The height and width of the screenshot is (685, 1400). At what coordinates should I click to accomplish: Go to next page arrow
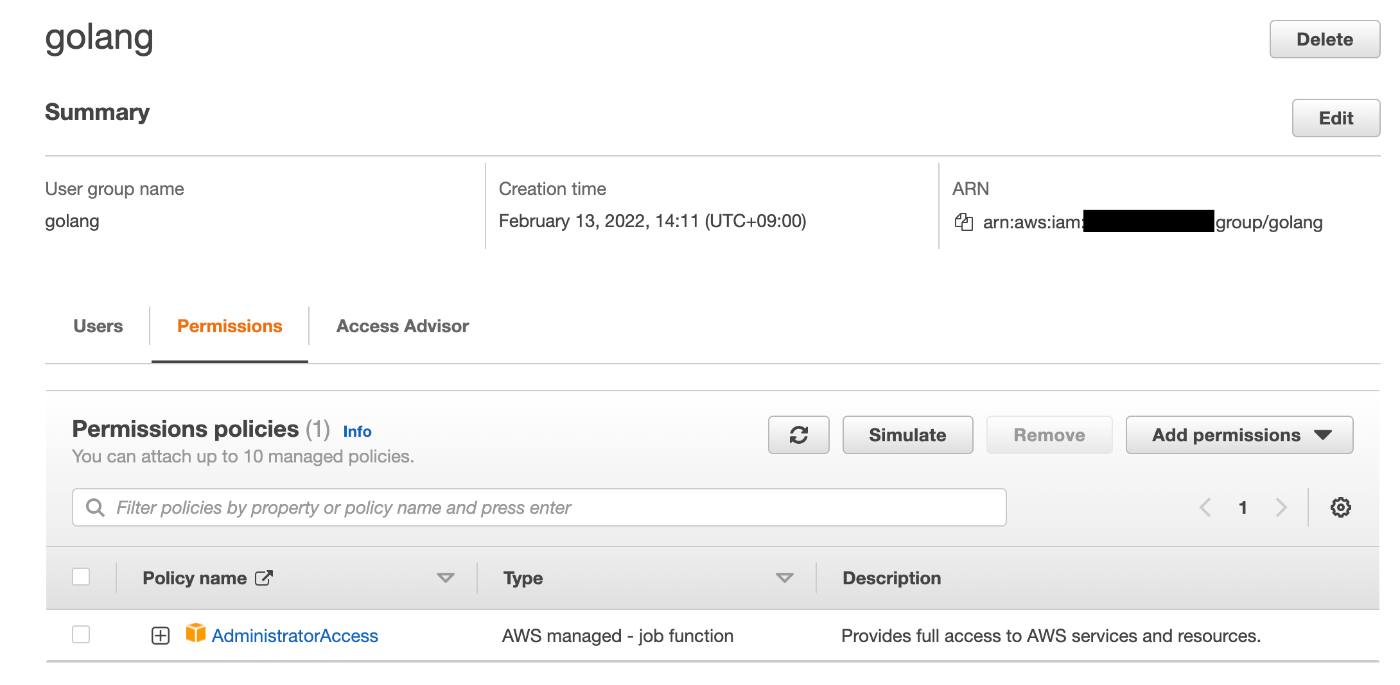[x=1281, y=508]
